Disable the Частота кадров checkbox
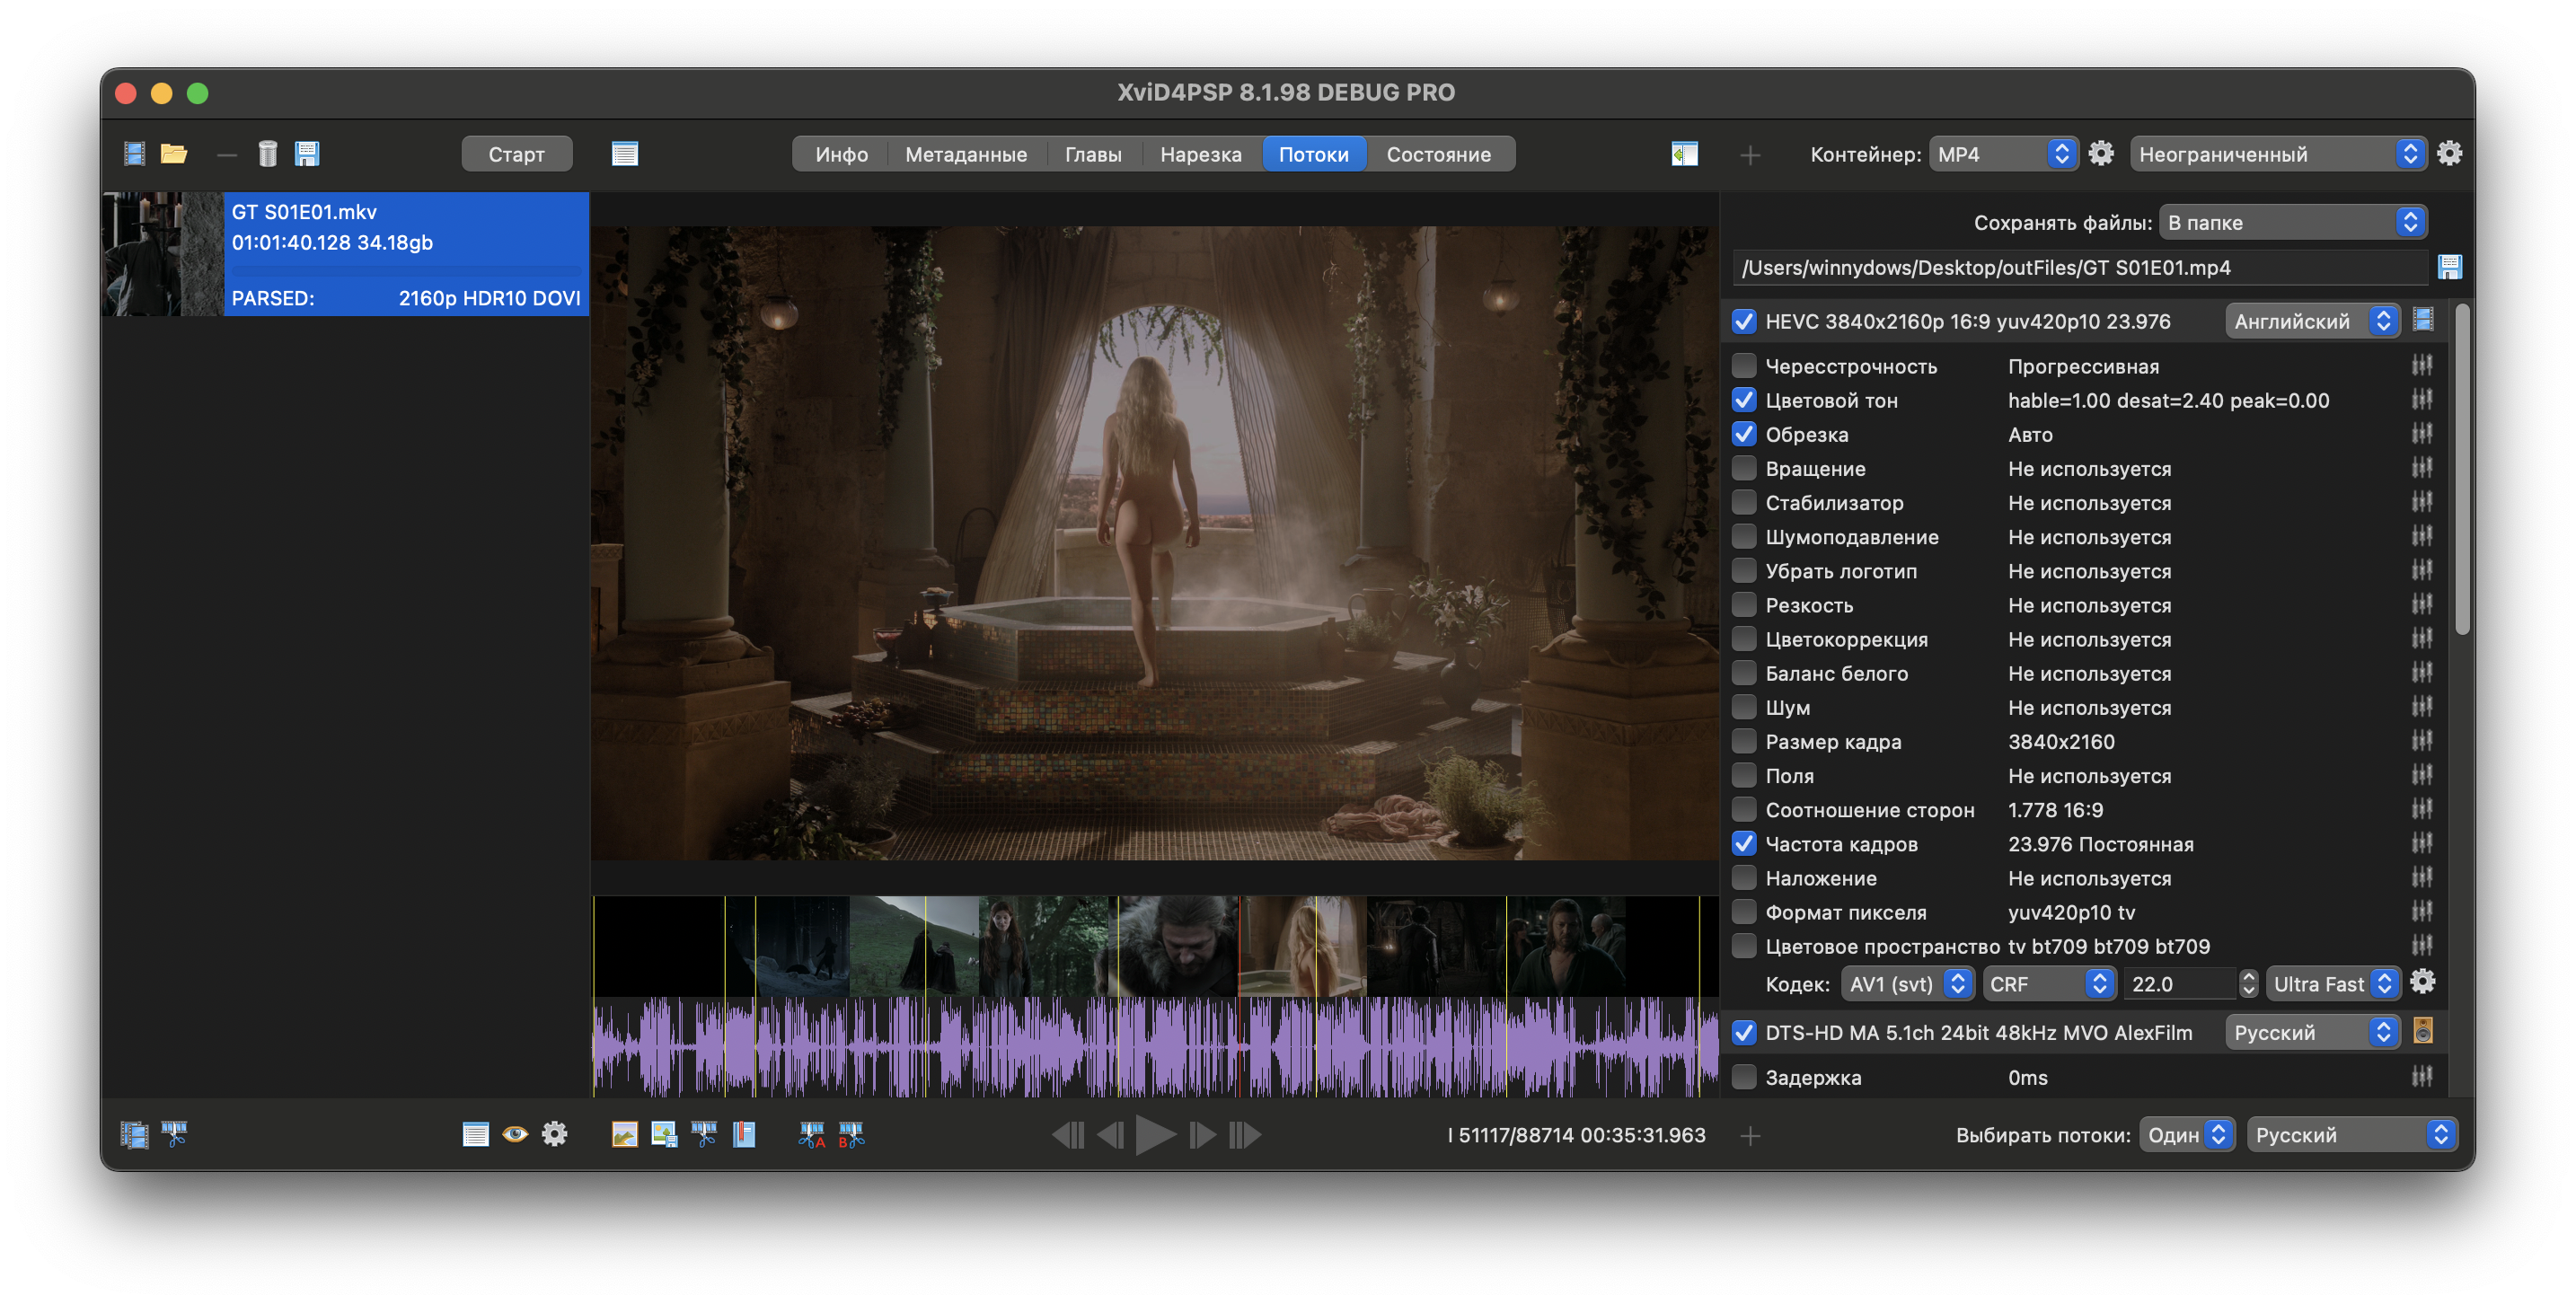Viewport: 2576px width, 1304px height. [x=1744, y=844]
